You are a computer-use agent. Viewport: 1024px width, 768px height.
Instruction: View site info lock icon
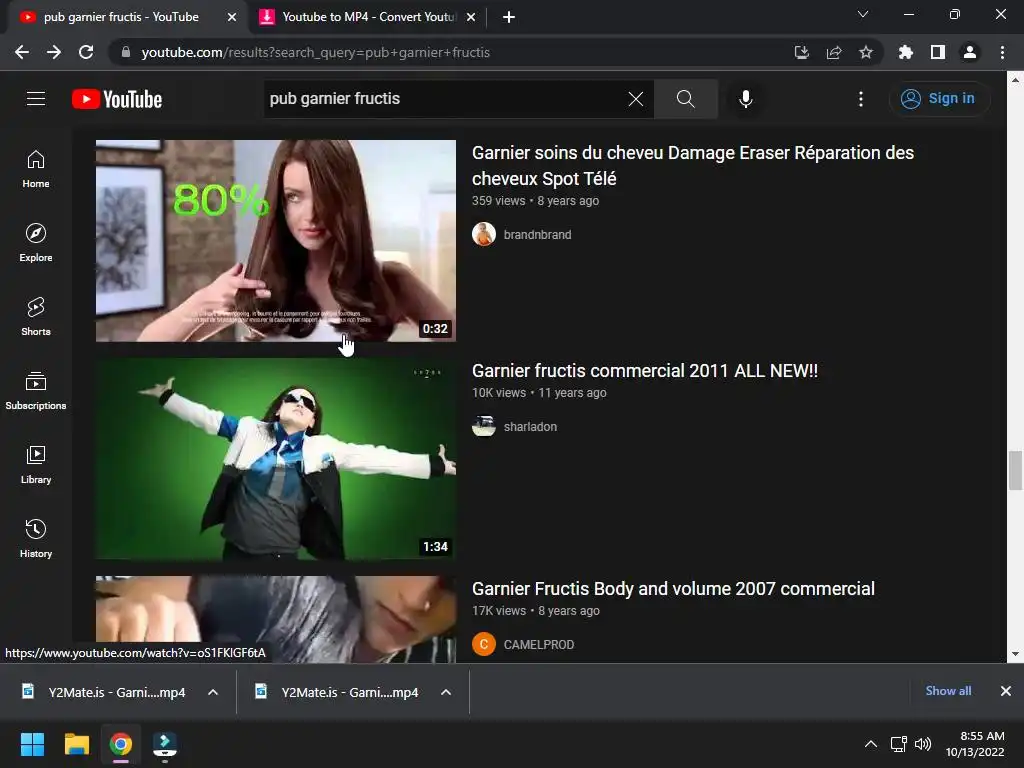126,52
